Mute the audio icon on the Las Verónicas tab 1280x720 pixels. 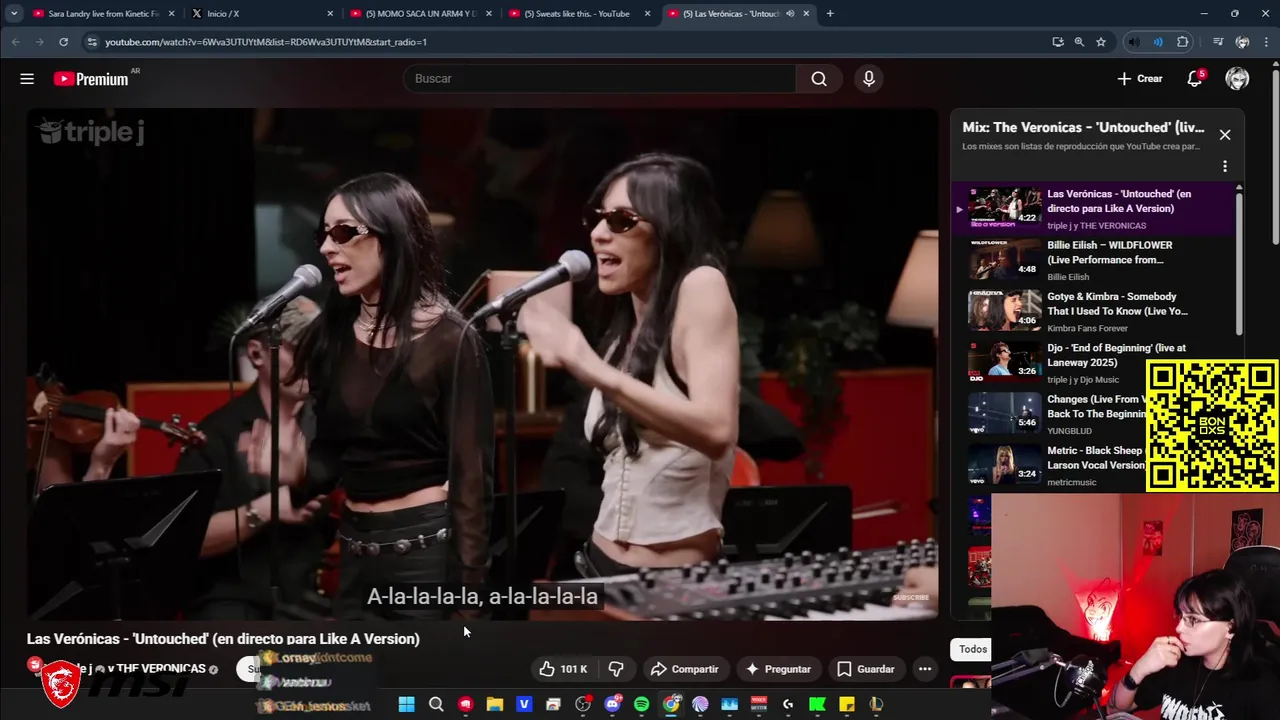click(790, 14)
